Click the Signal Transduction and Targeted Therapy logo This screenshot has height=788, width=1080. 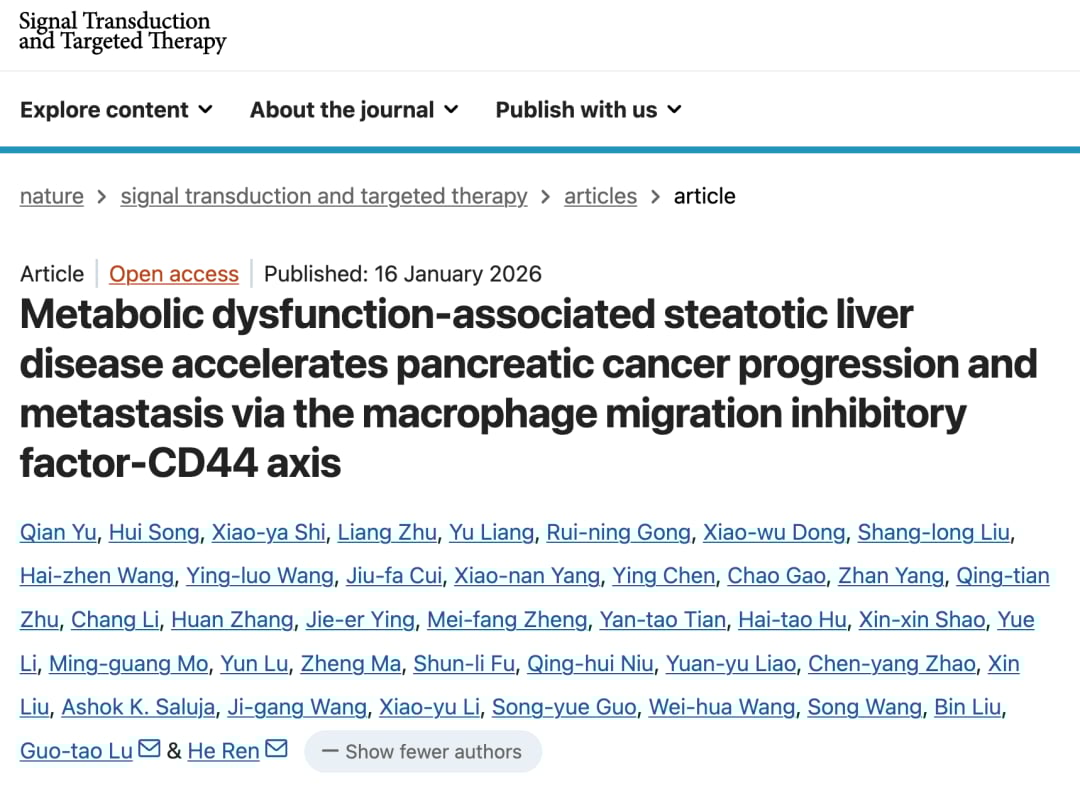coord(122,31)
